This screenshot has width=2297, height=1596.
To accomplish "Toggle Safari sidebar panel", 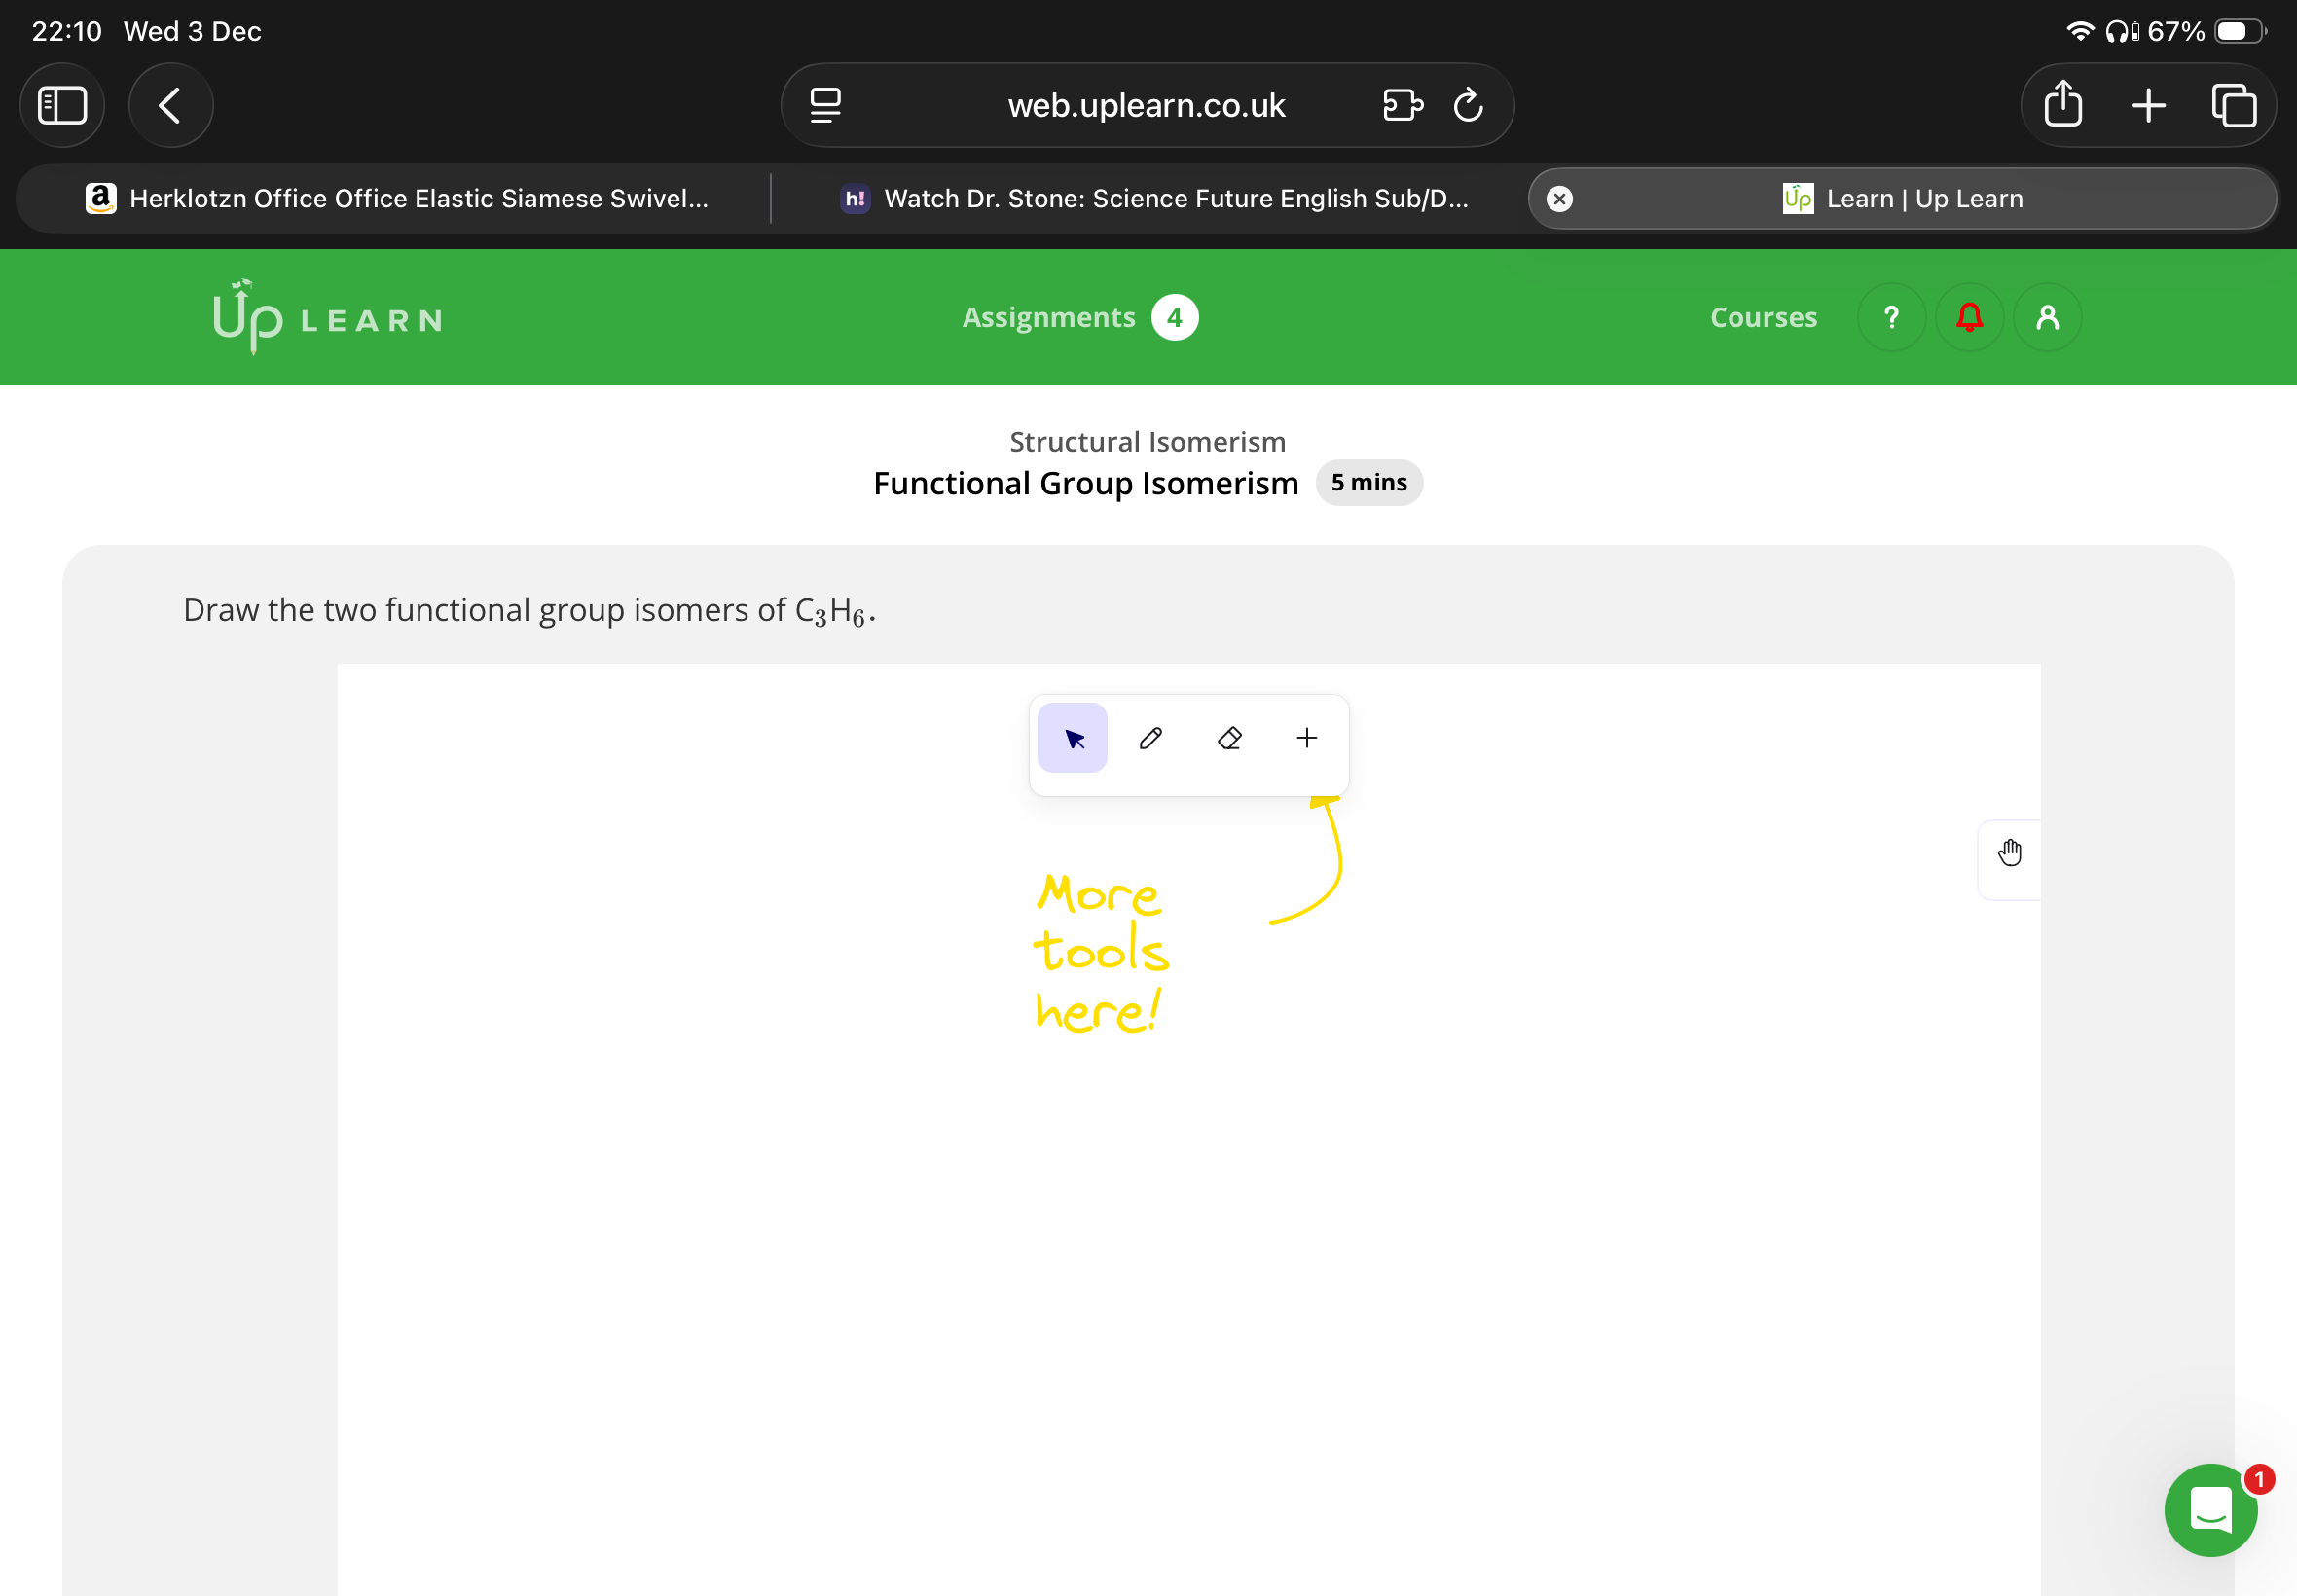I will tap(62, 105).
